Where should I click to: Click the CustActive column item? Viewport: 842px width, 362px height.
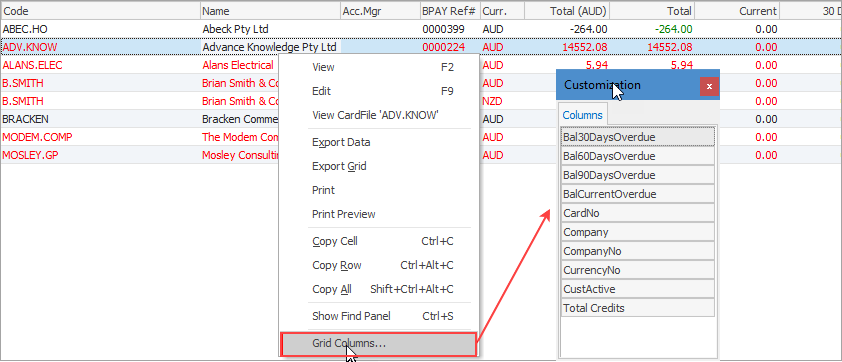638,289
